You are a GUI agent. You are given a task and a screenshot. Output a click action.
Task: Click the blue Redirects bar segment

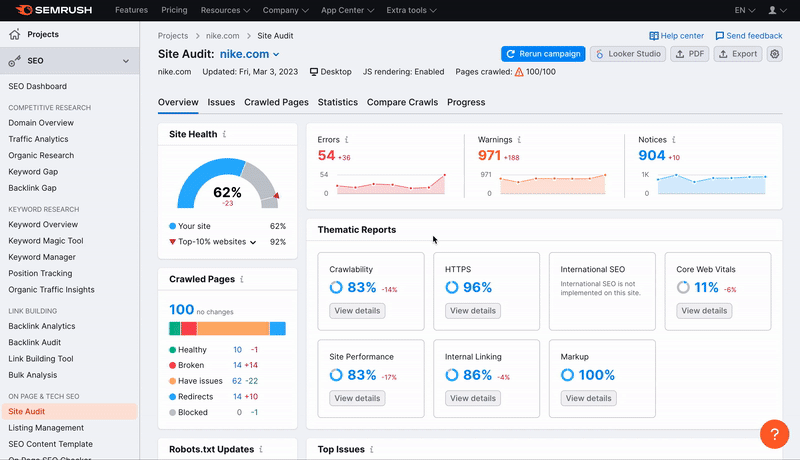278,328
